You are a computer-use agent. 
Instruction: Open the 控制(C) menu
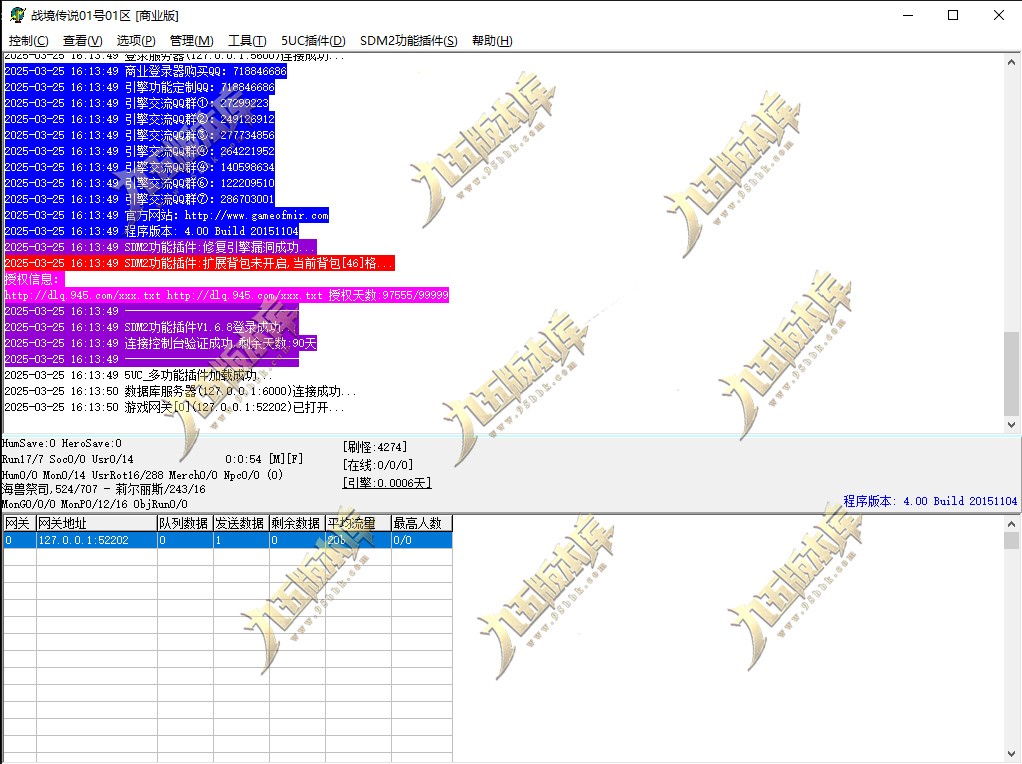(28, 40)
